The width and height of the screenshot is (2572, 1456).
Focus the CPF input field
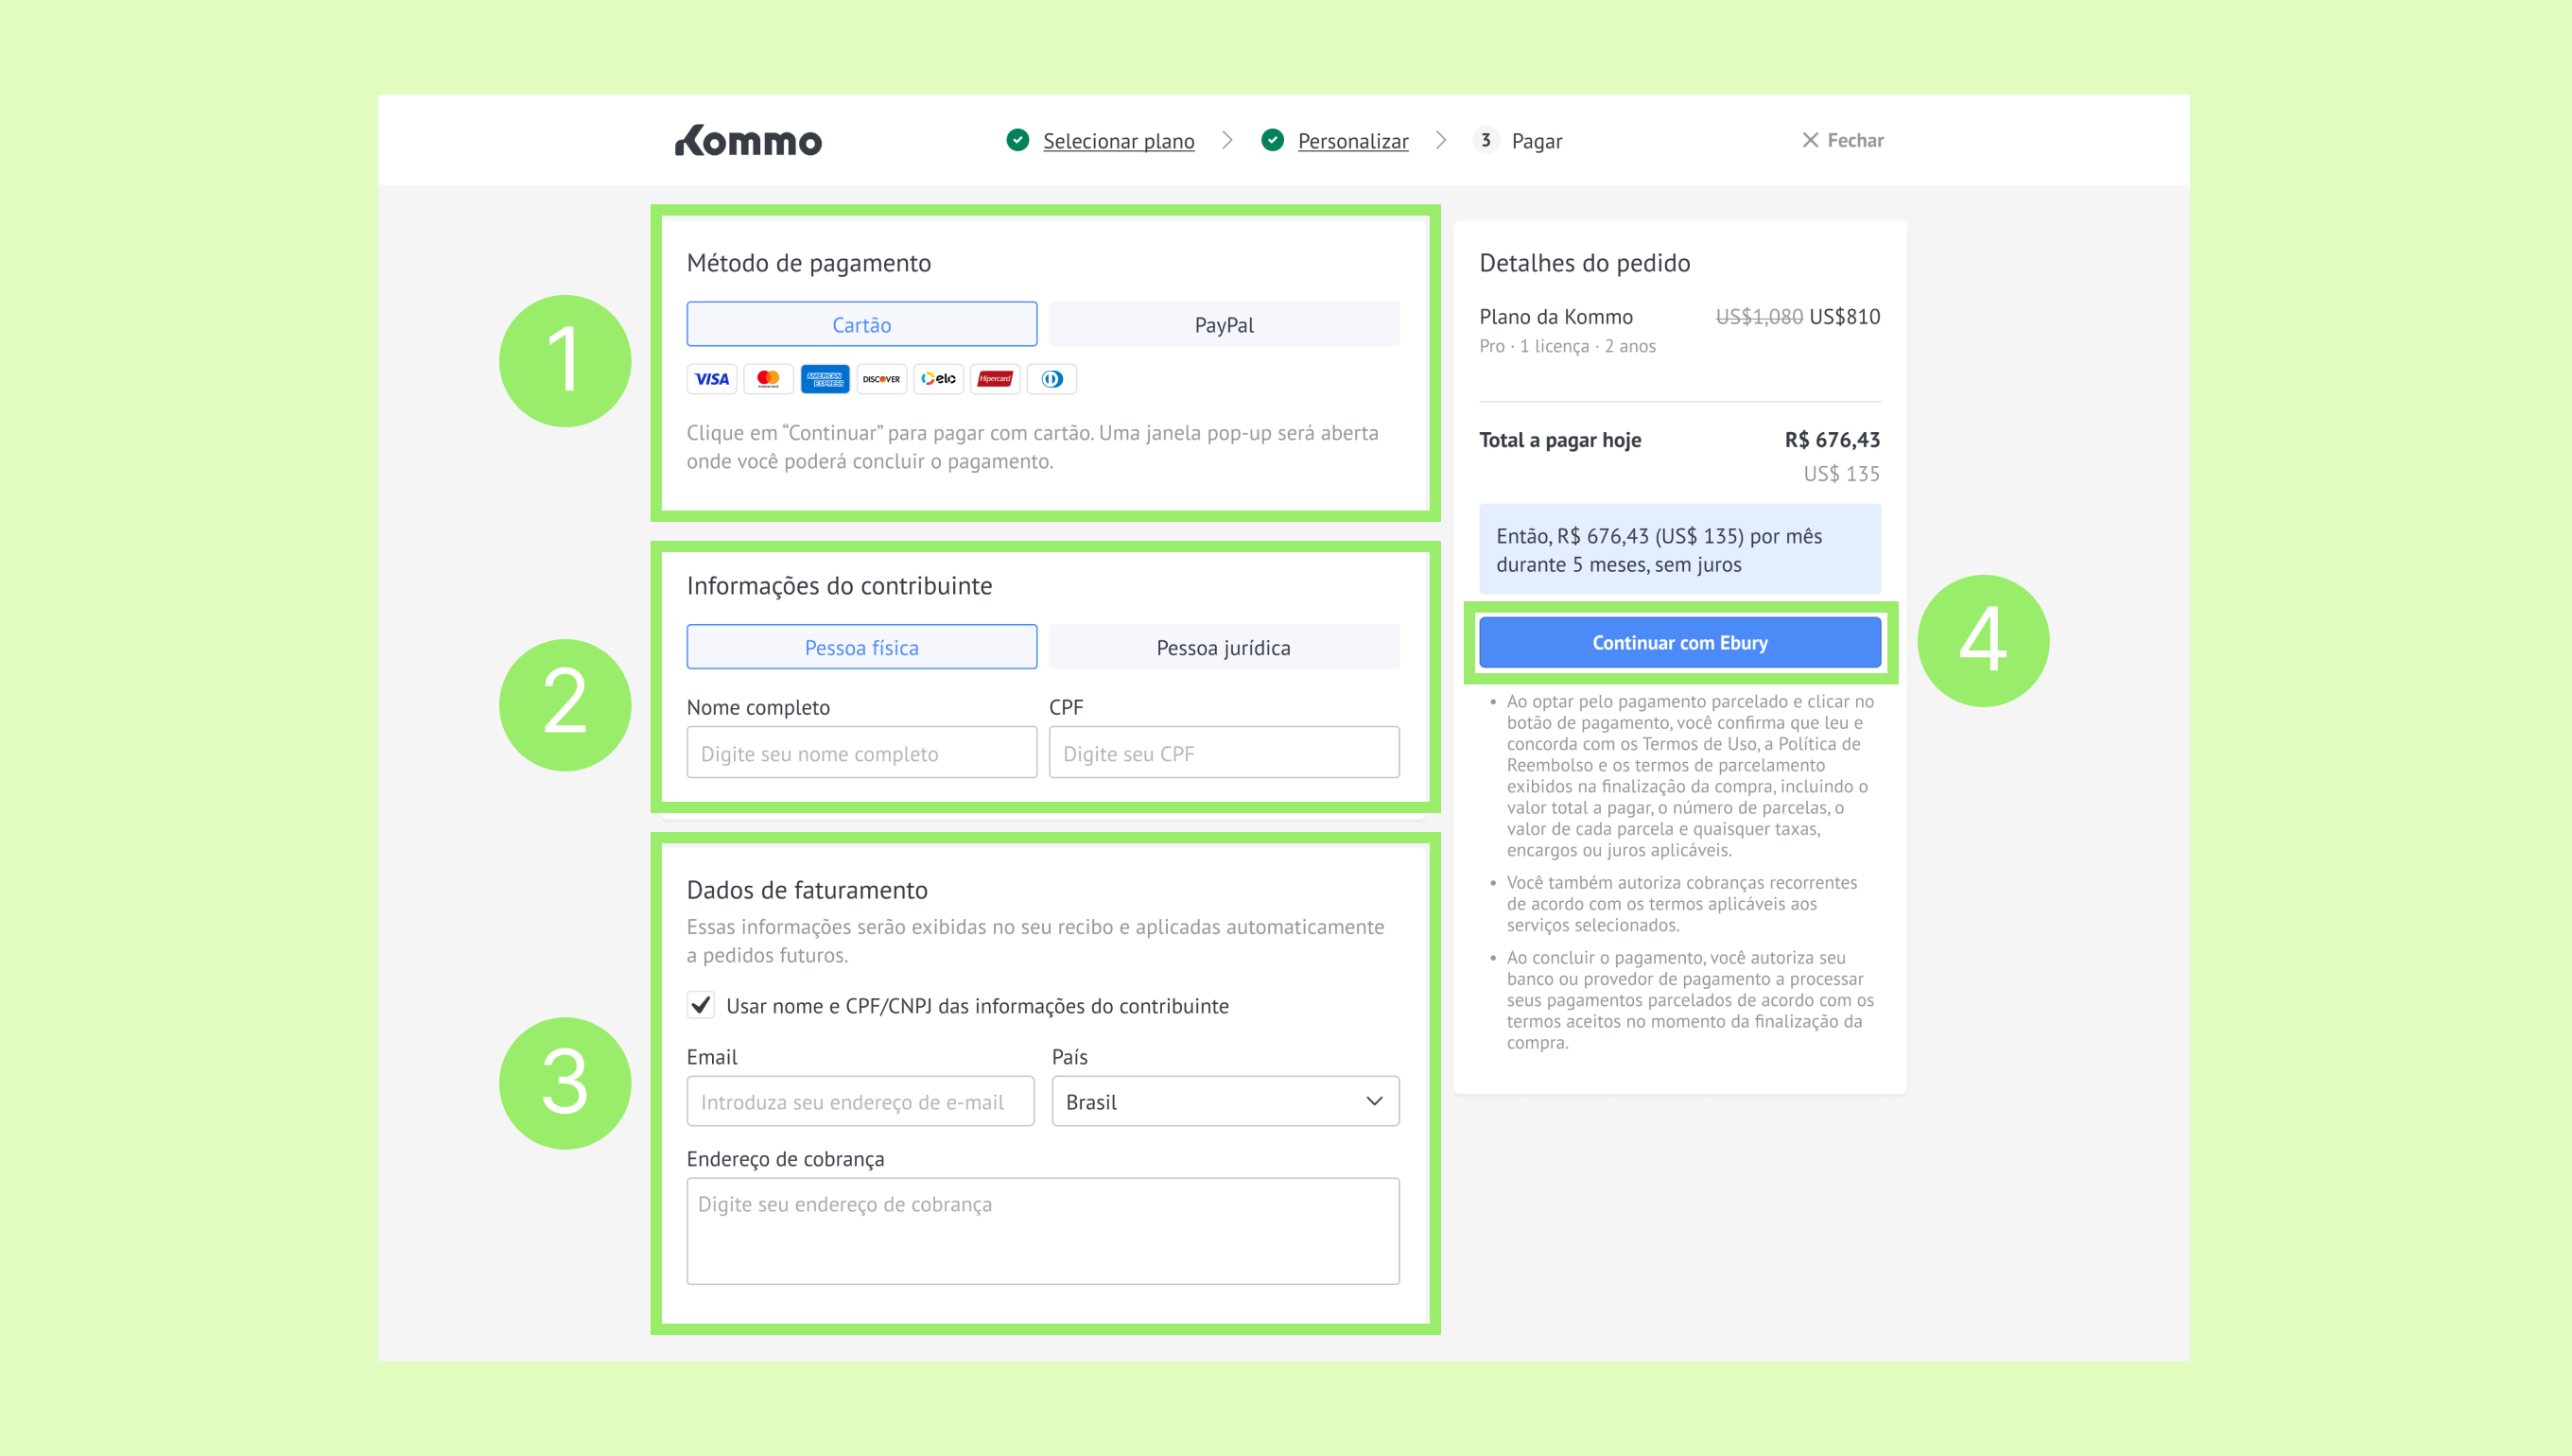1224,753
